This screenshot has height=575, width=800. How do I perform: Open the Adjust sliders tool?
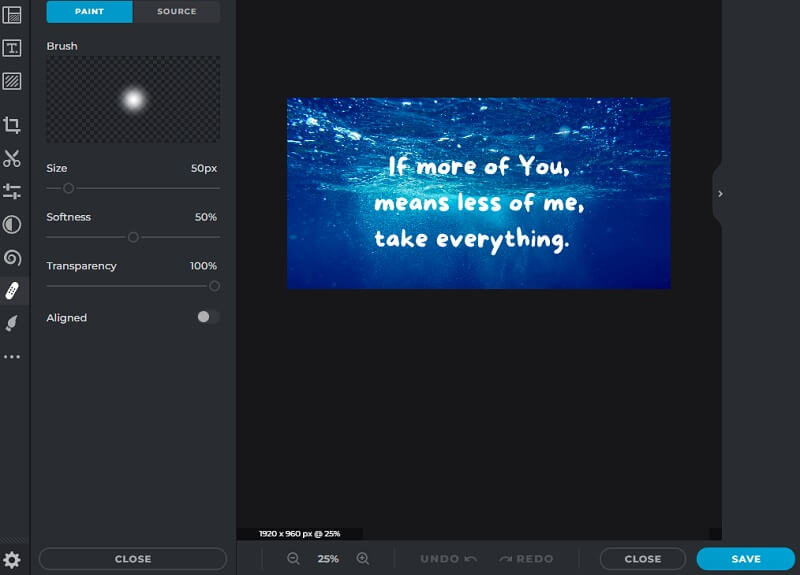(x=12, y=191)
